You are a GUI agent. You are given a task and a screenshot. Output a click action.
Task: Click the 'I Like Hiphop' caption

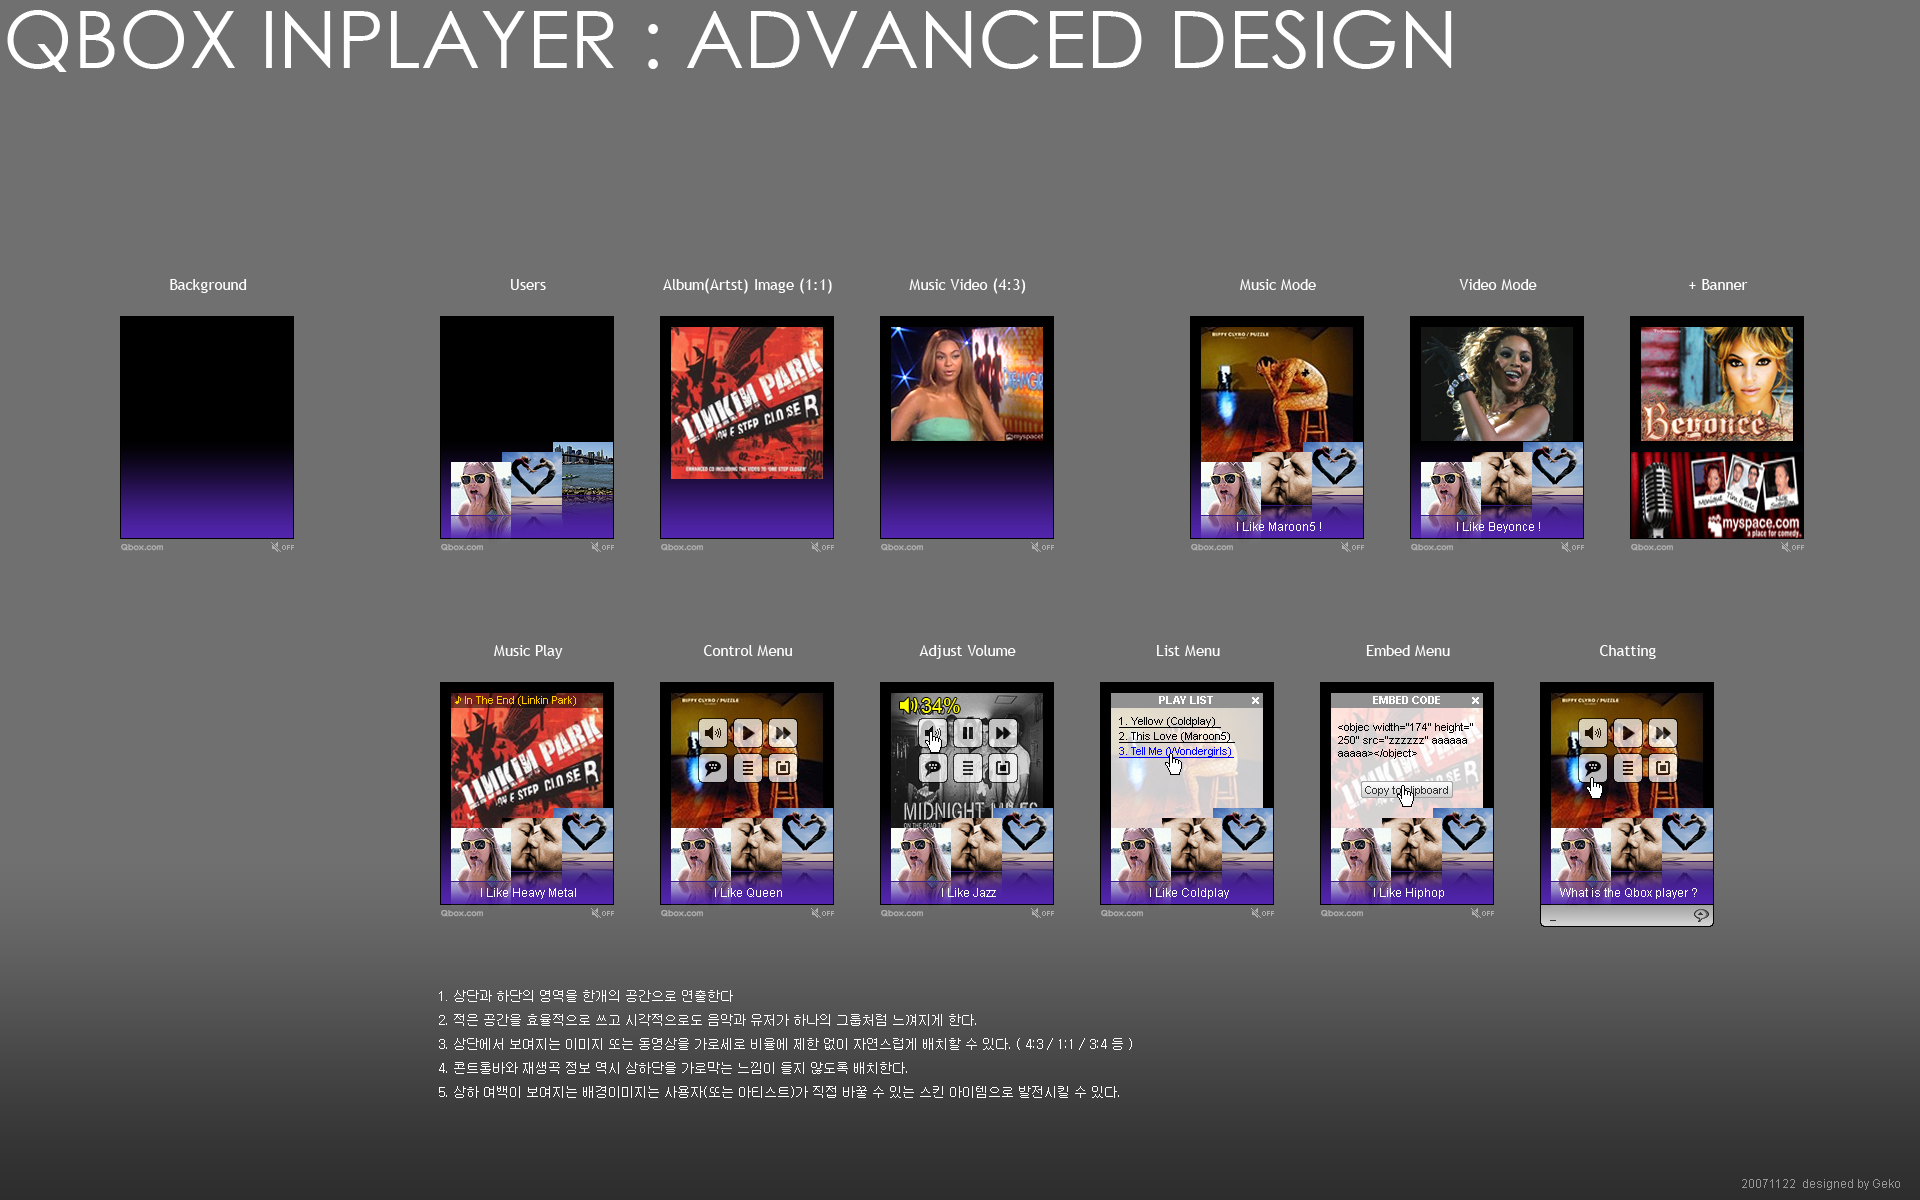point(1408,893)
